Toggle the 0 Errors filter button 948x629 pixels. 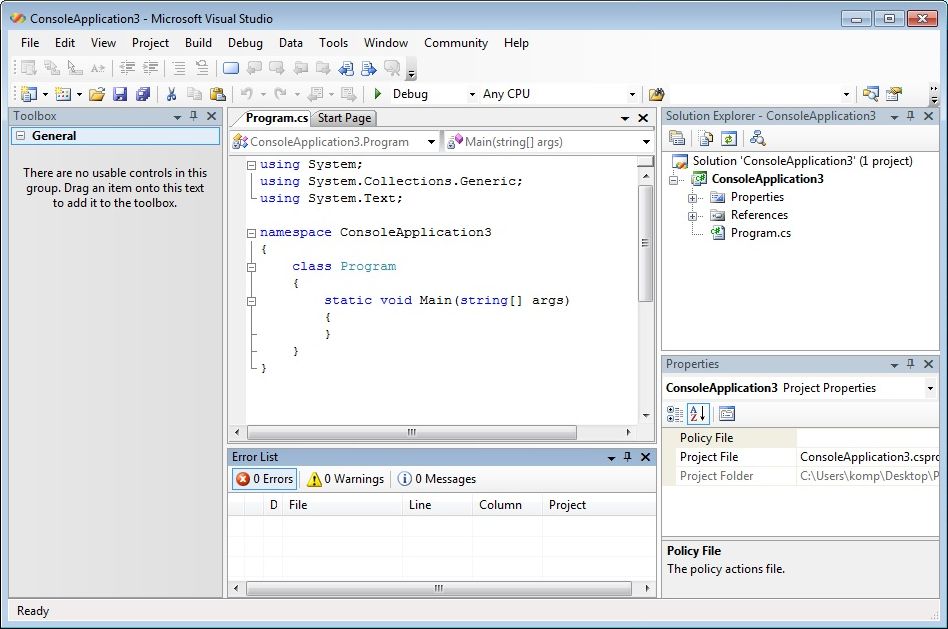(265, 479)
